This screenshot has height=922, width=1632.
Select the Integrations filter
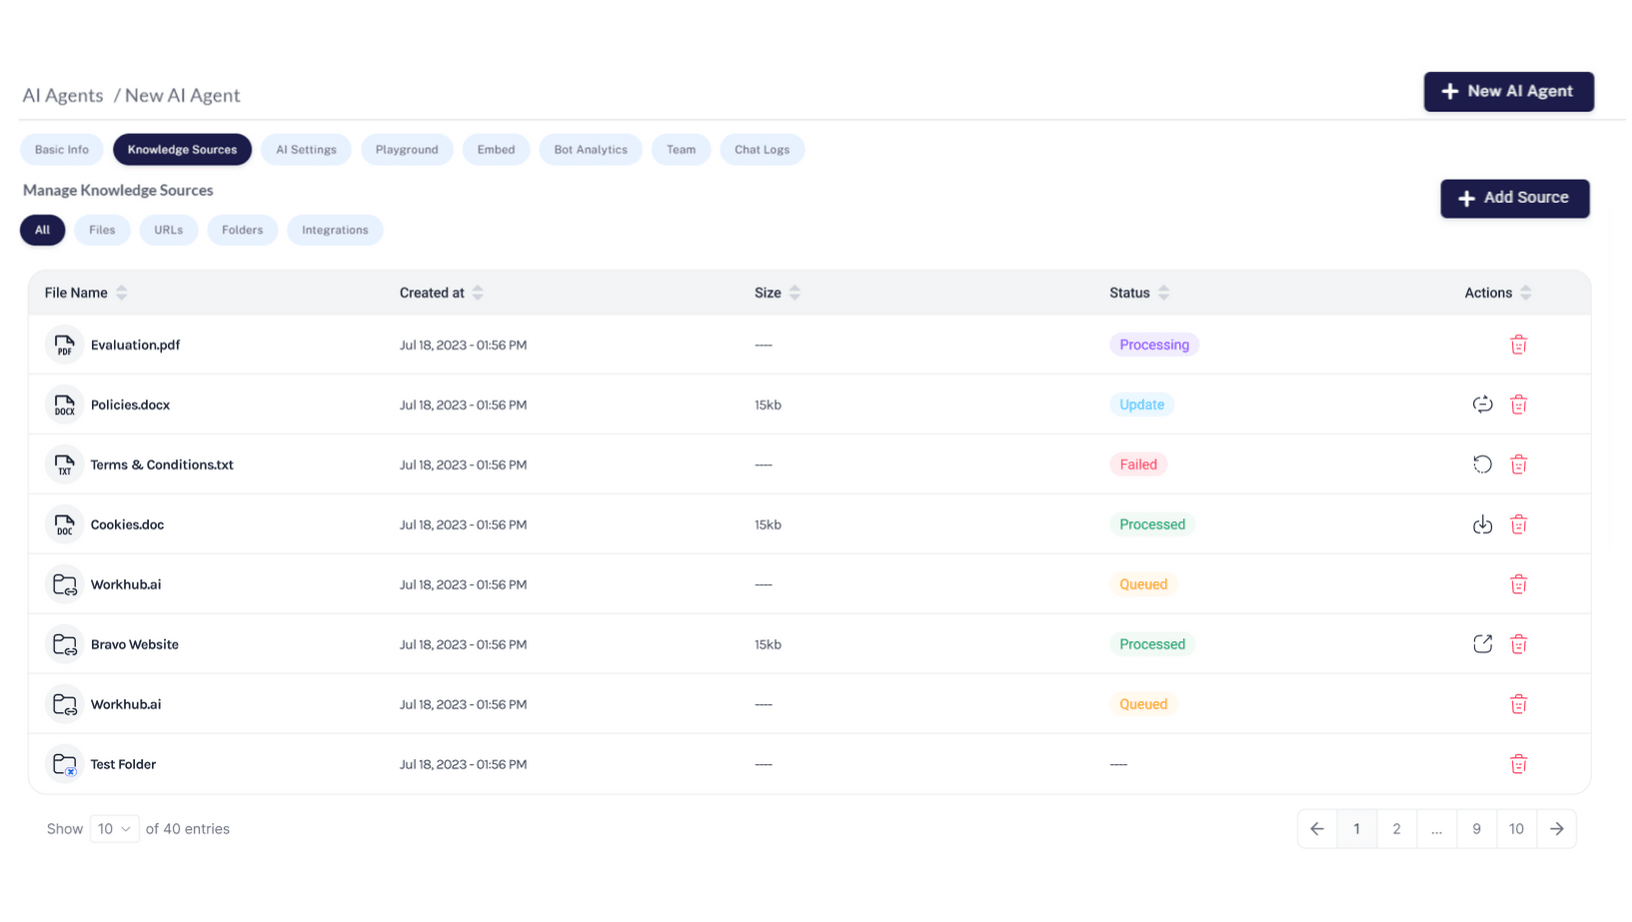335,230
